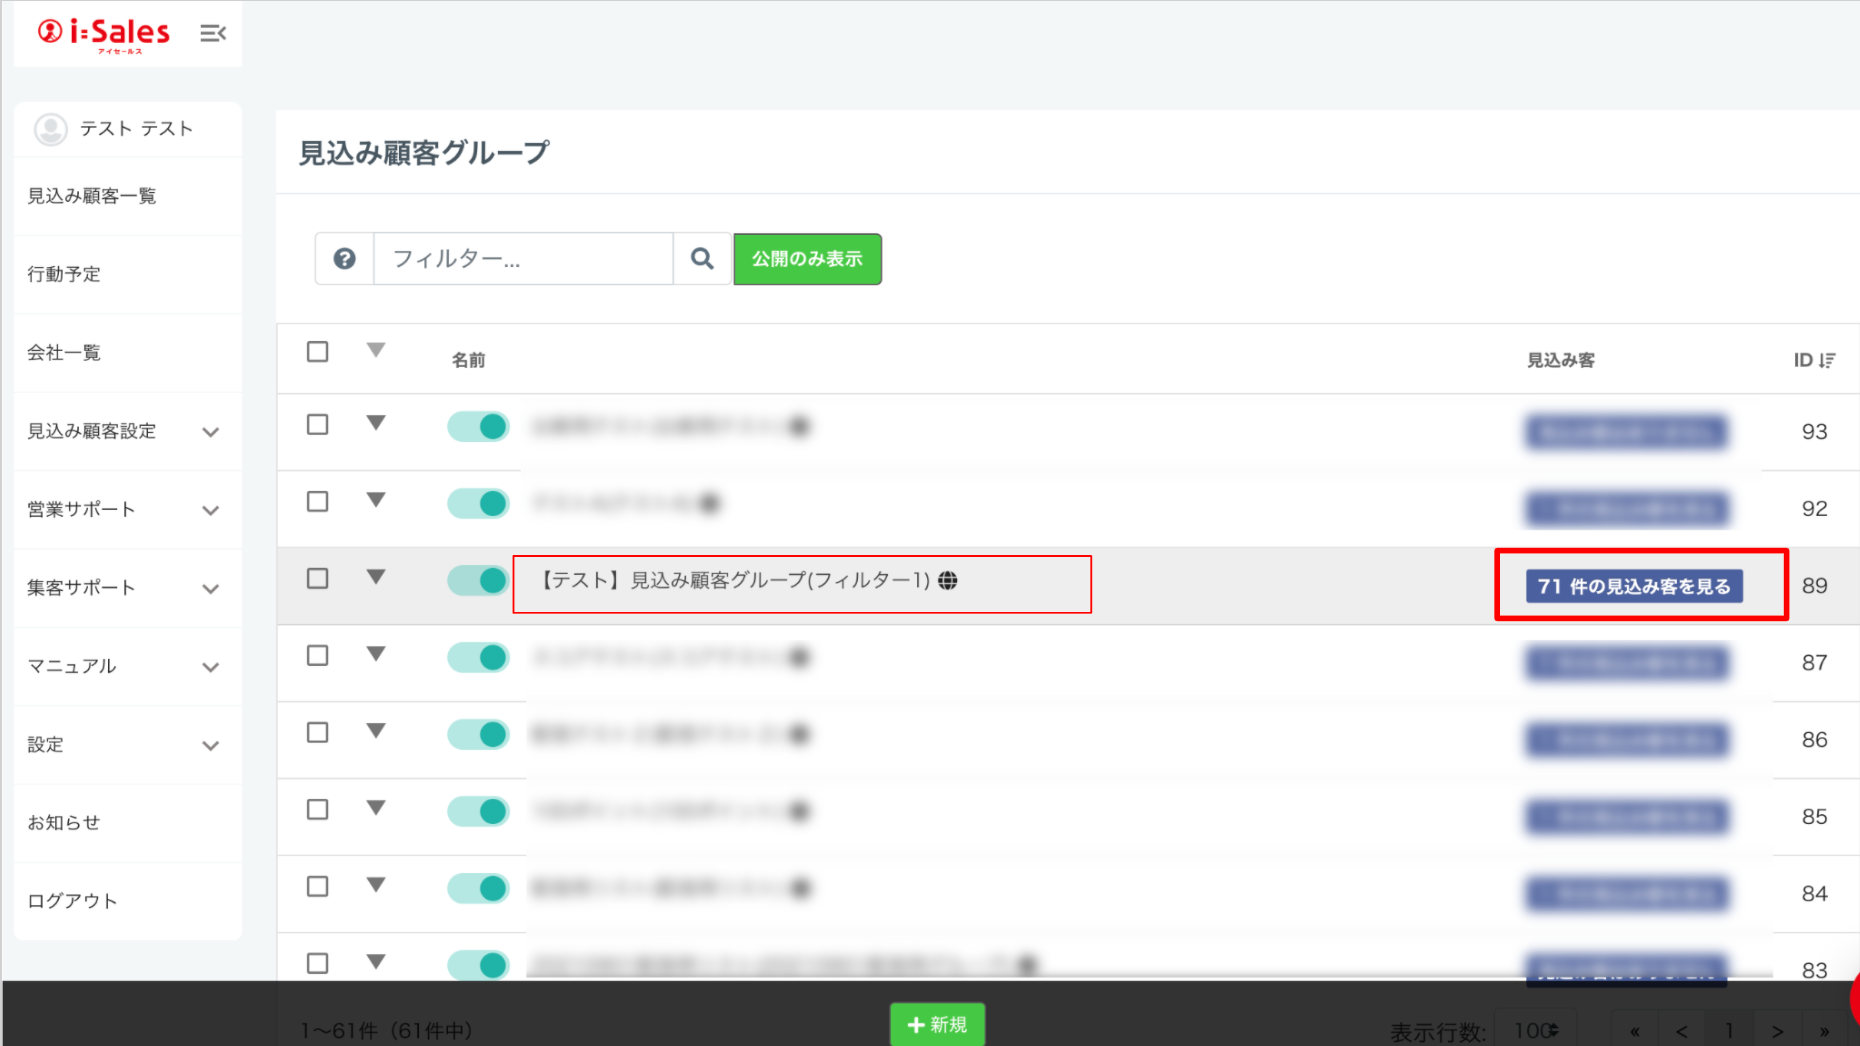1860x1046 pixels.
Task: Open filter help question mark icon
Action: (344, 259)
